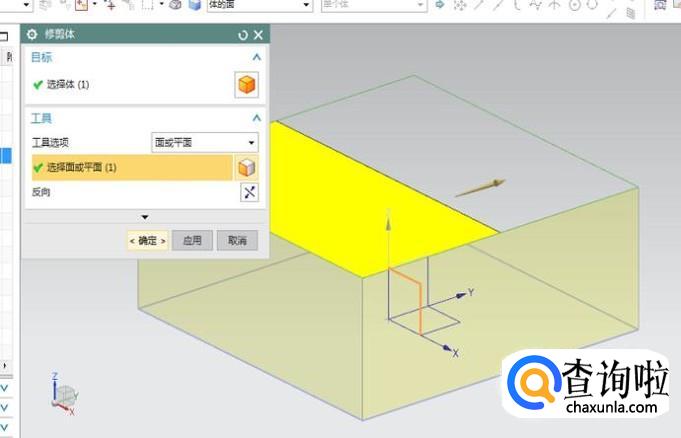
Task: Click the blue cube icon before 体的面
Action: click(x=195, y=4)
